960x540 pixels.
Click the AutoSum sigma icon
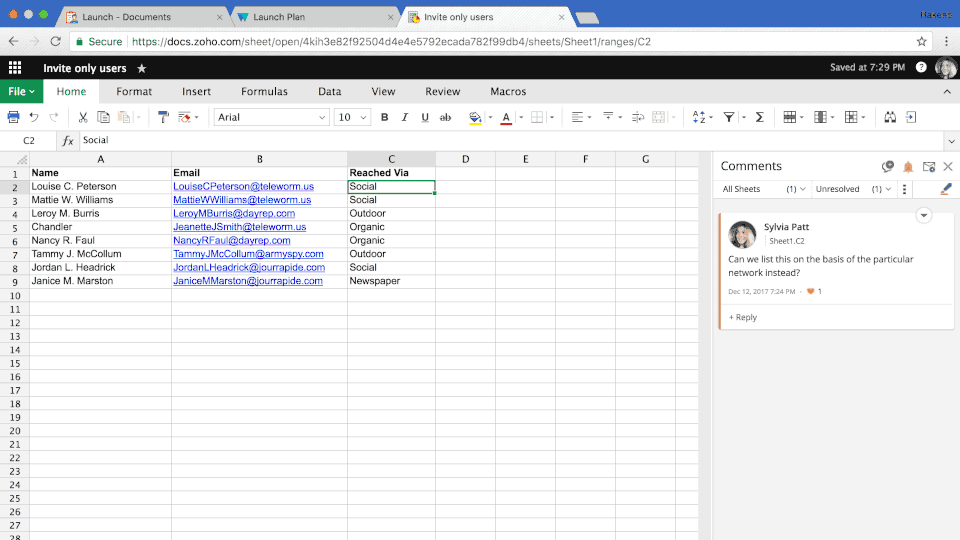pyautogui.click(x=759, y=117)
